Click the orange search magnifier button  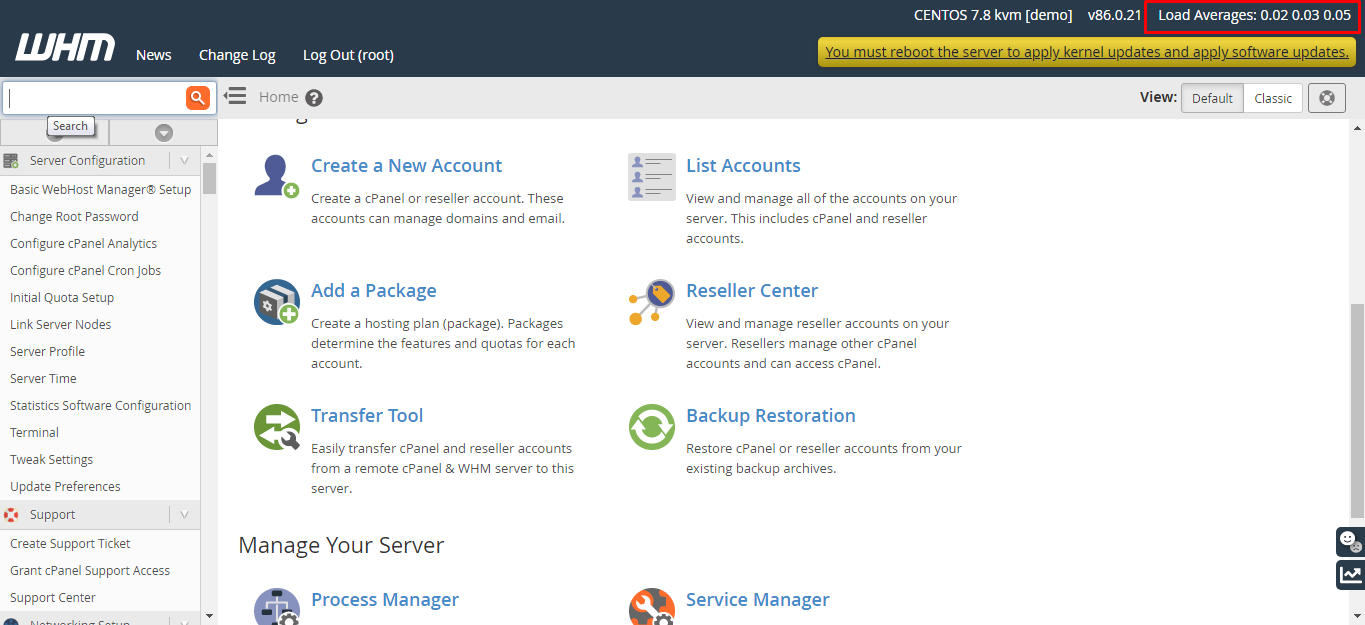pos(198,97)
